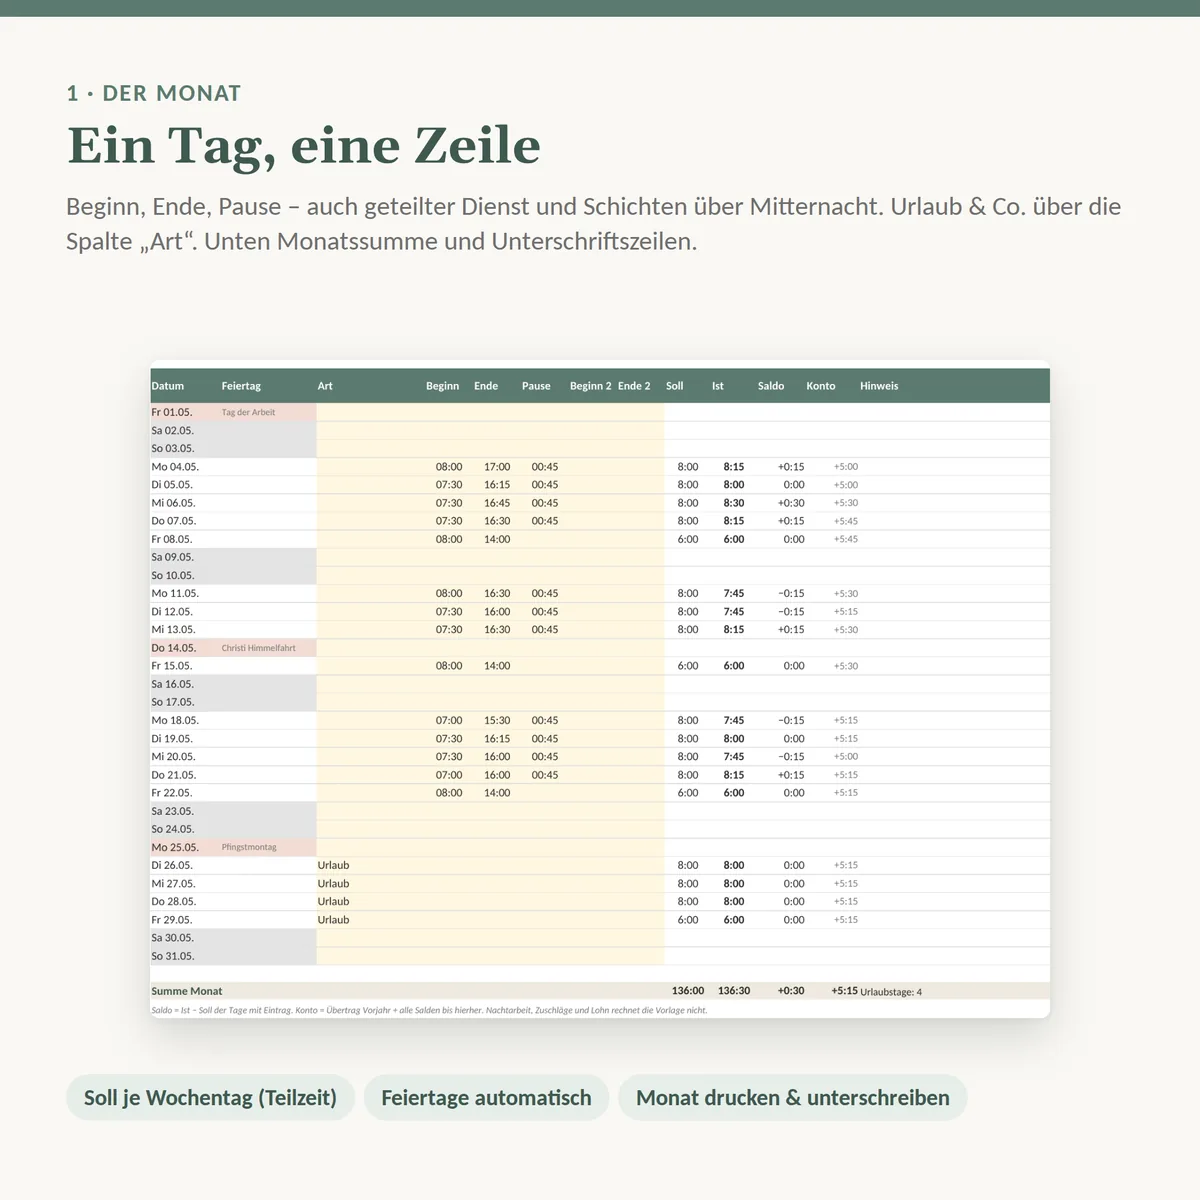Select the date cell 'Do 21.05.'

174,775
